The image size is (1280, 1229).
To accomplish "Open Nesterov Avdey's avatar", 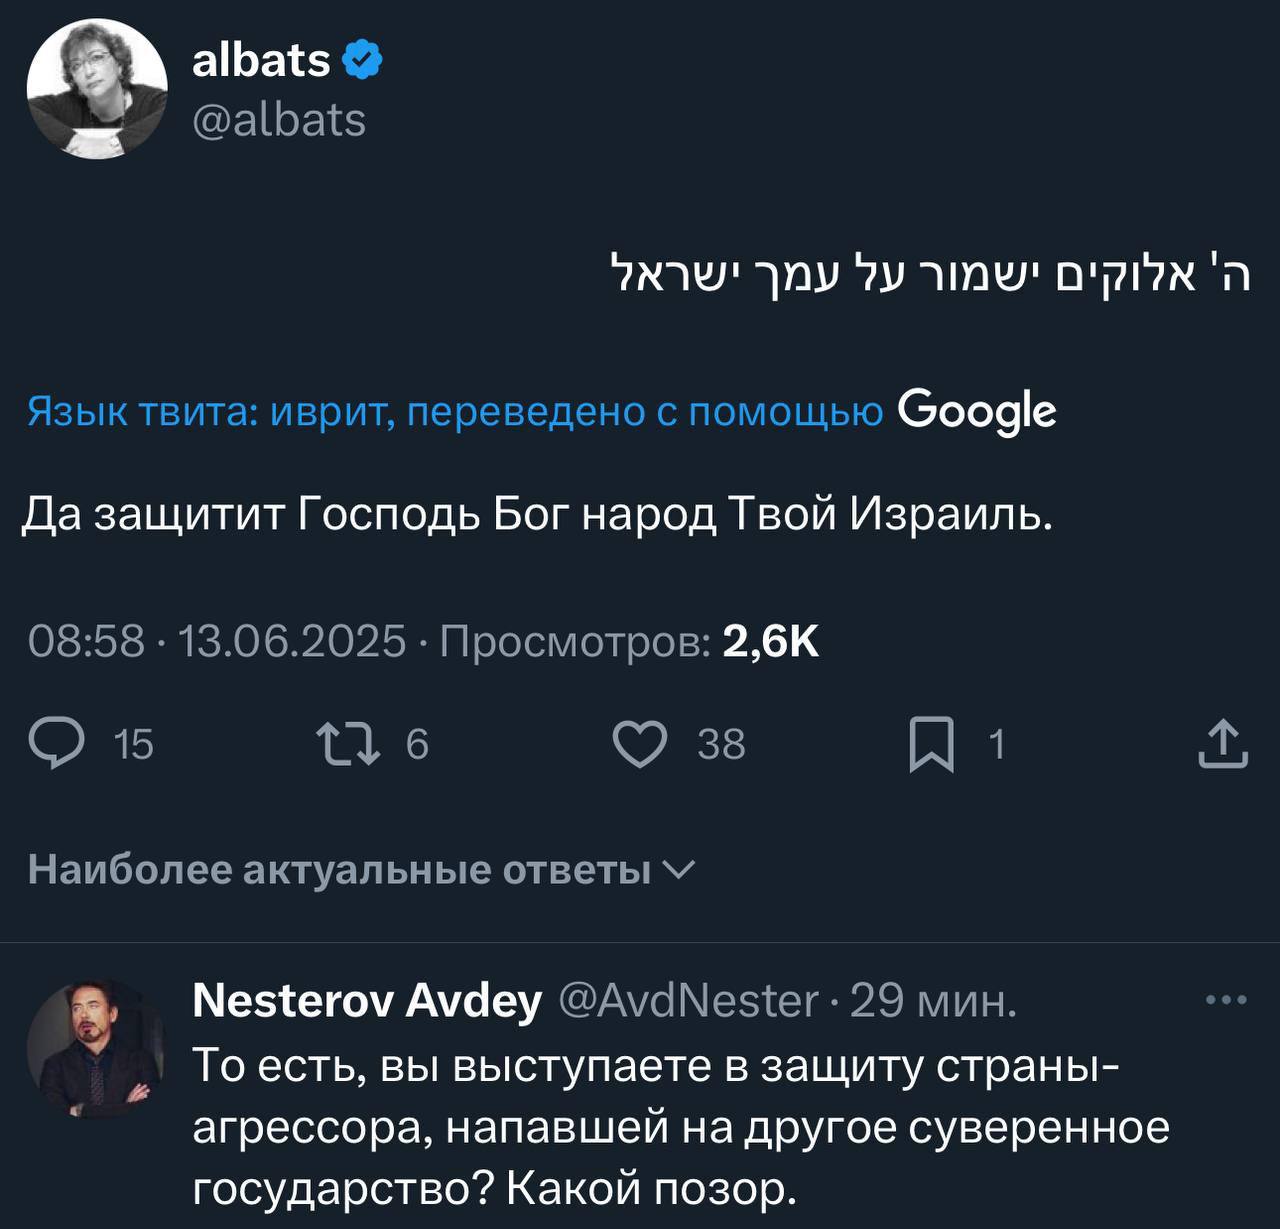I will (x=97, y=1048).
